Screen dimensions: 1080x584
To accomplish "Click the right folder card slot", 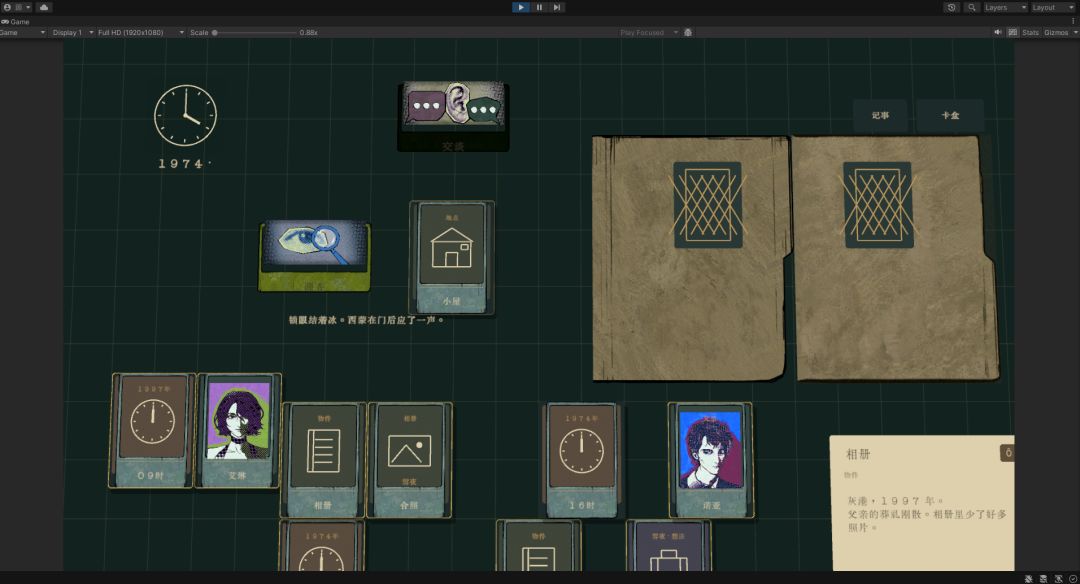I will coord(878,205).
